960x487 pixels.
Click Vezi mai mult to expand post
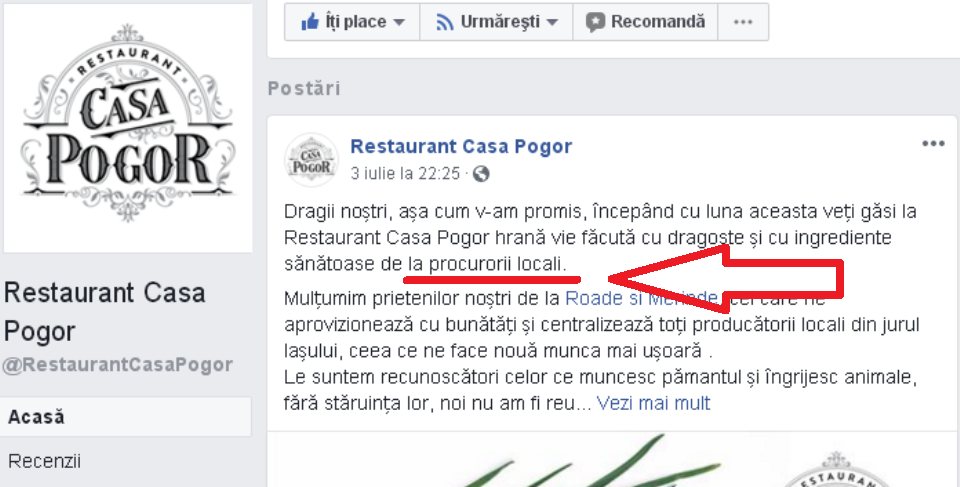click(x=653, y=403)
